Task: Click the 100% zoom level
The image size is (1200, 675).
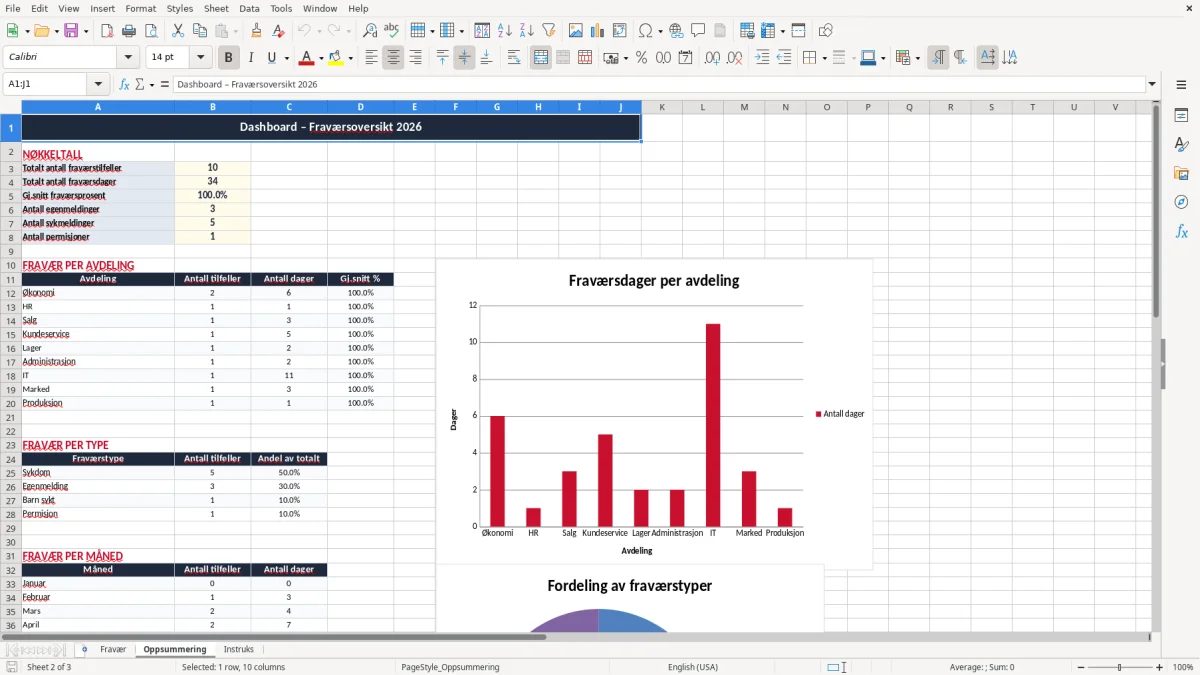Action: pos(1183,667)
